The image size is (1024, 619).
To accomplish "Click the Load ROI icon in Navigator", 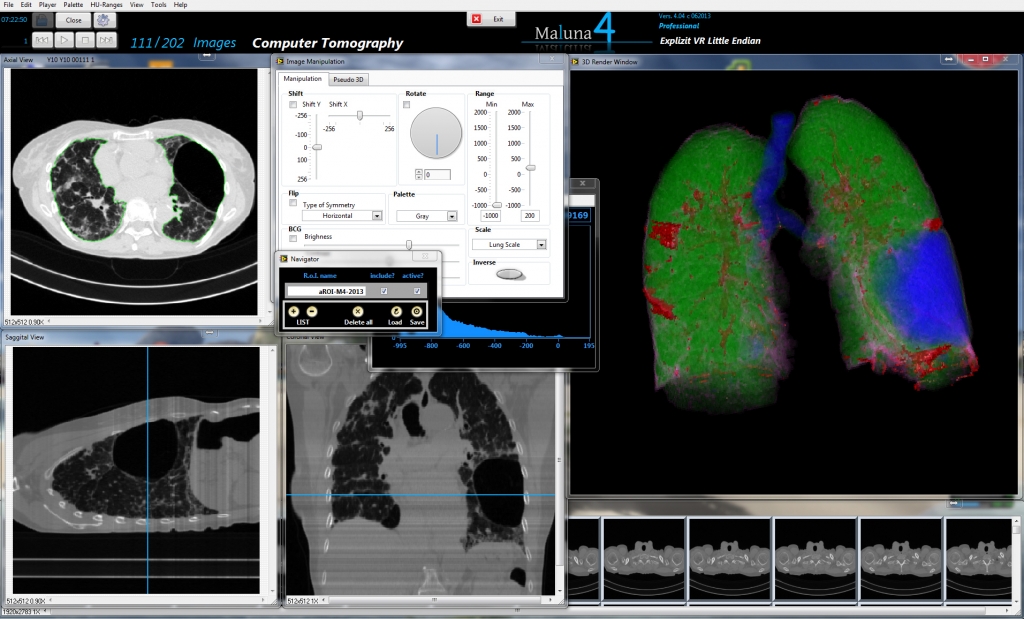I will click(396, 312).
